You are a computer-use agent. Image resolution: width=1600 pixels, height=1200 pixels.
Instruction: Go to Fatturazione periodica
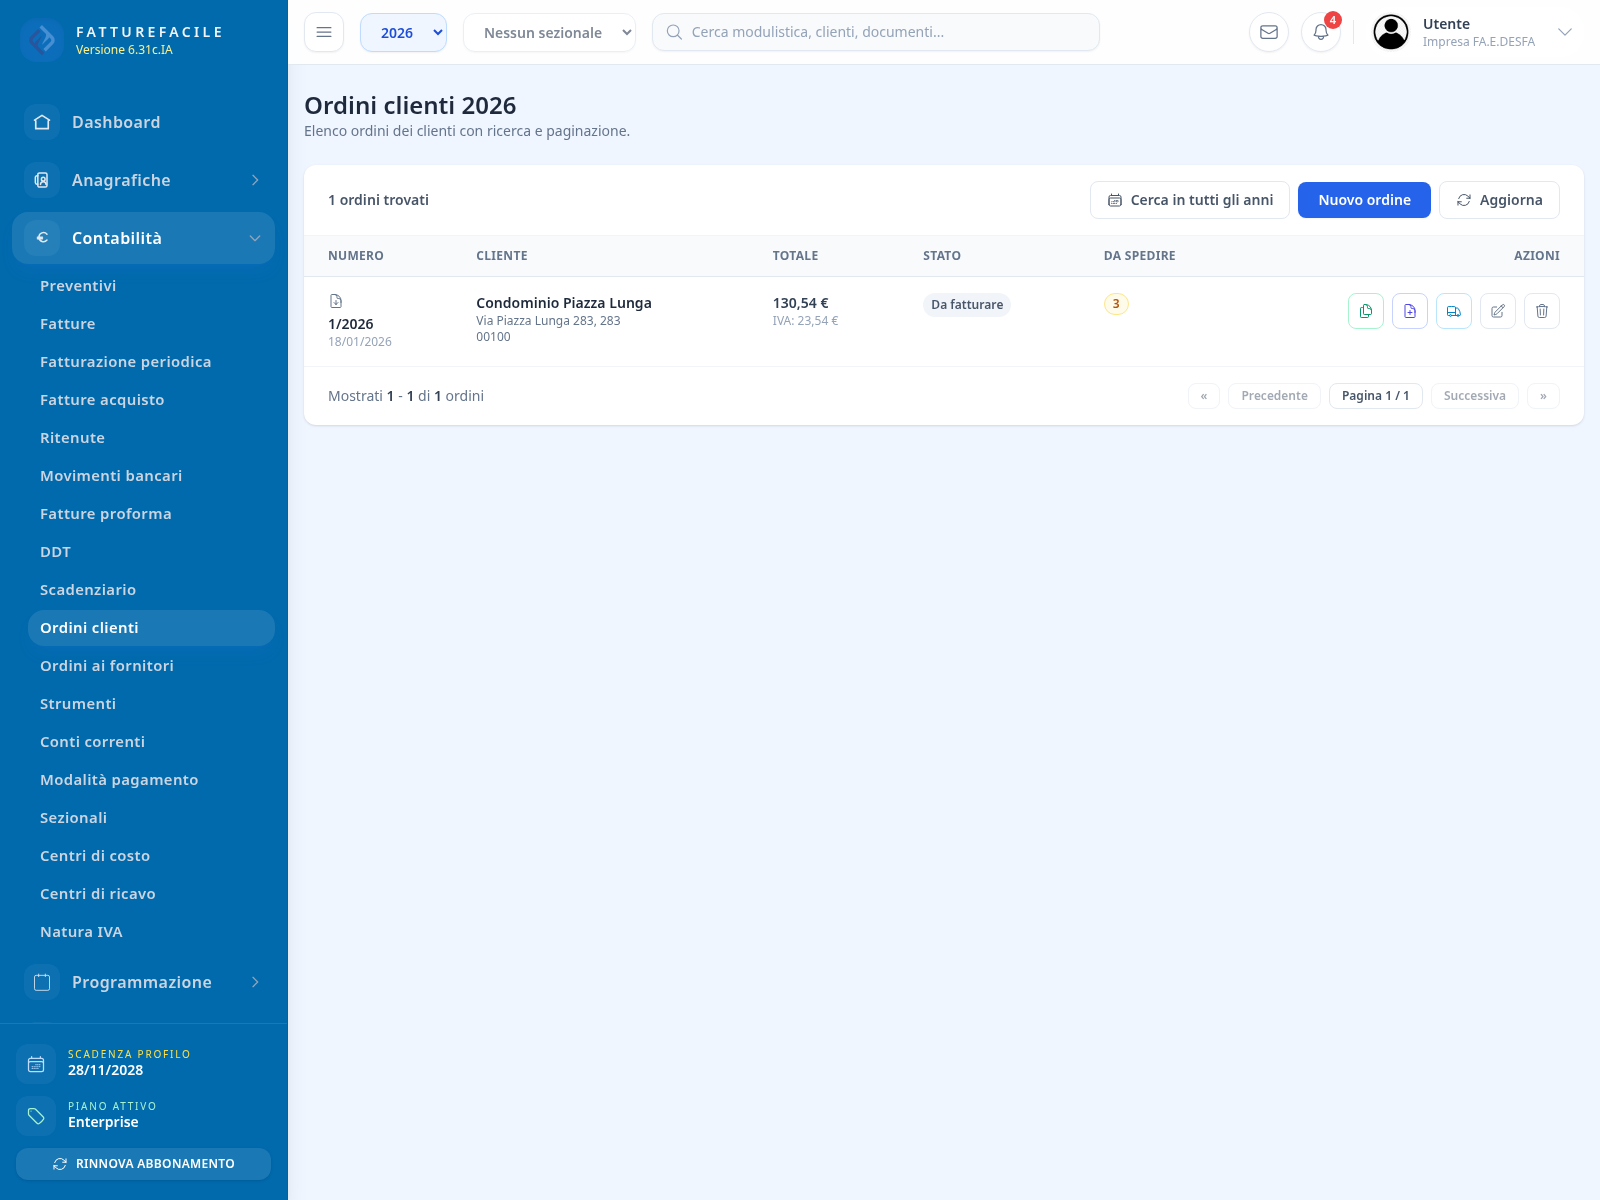151,362
